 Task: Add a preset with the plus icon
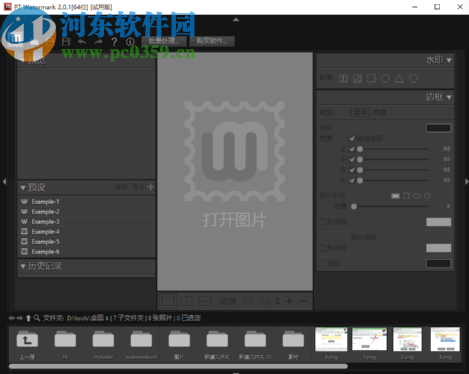151,187
